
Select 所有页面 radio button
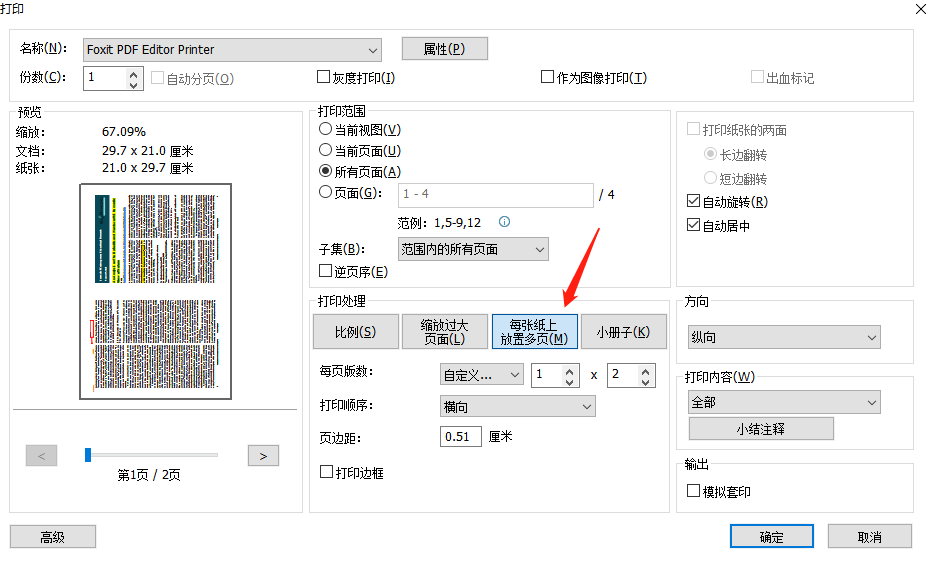pyautogui.click(x=326, y=171)
